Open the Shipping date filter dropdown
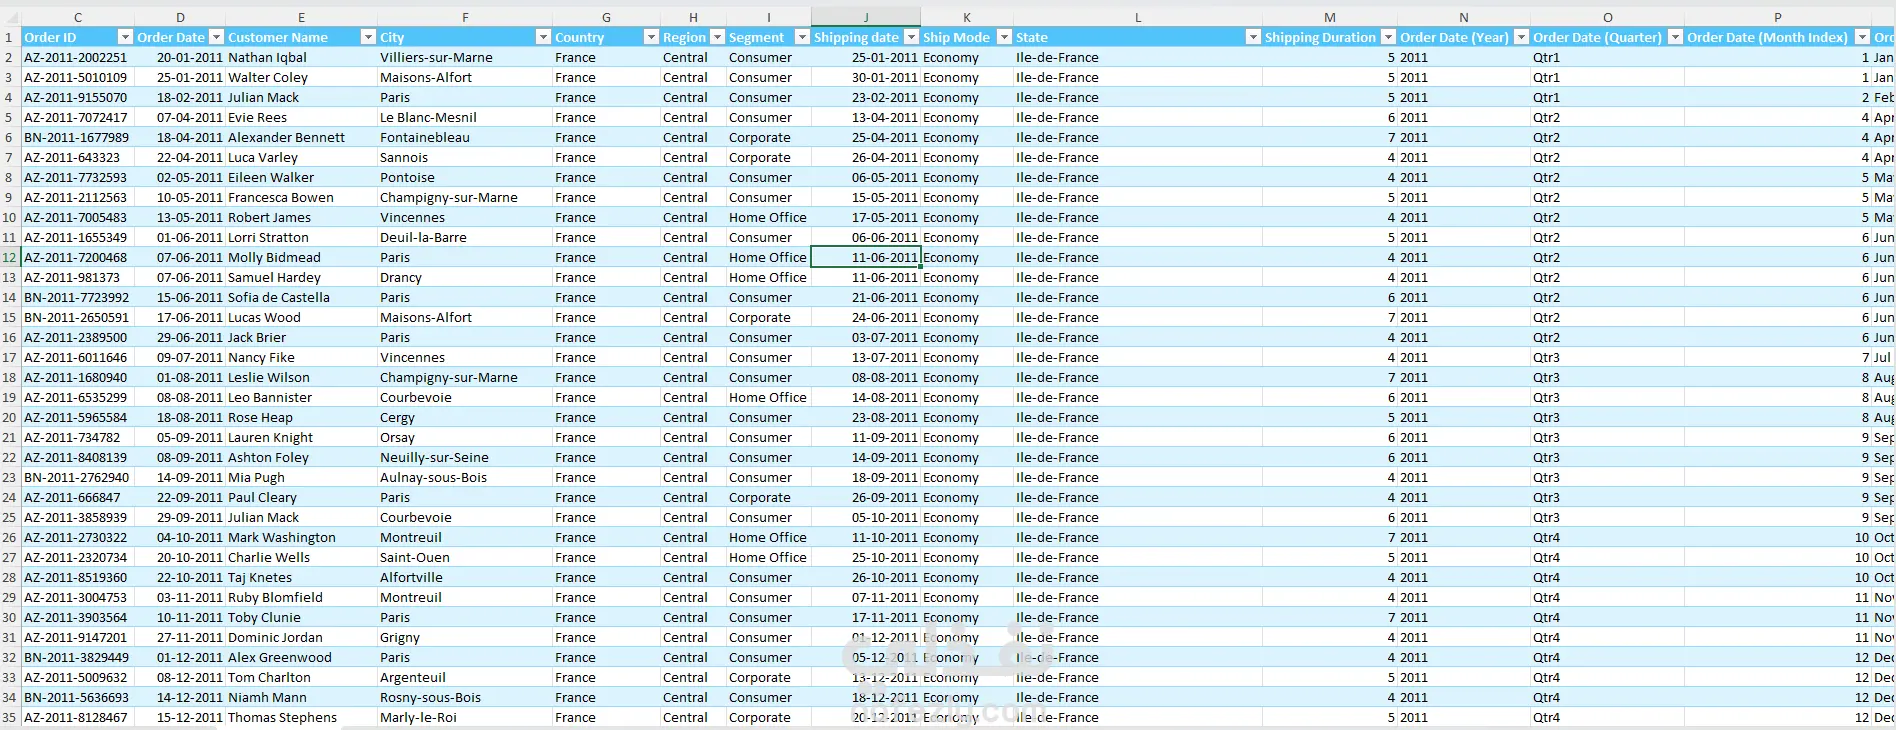The height and width of the screenshot is (730, 1896). [911, 37]
